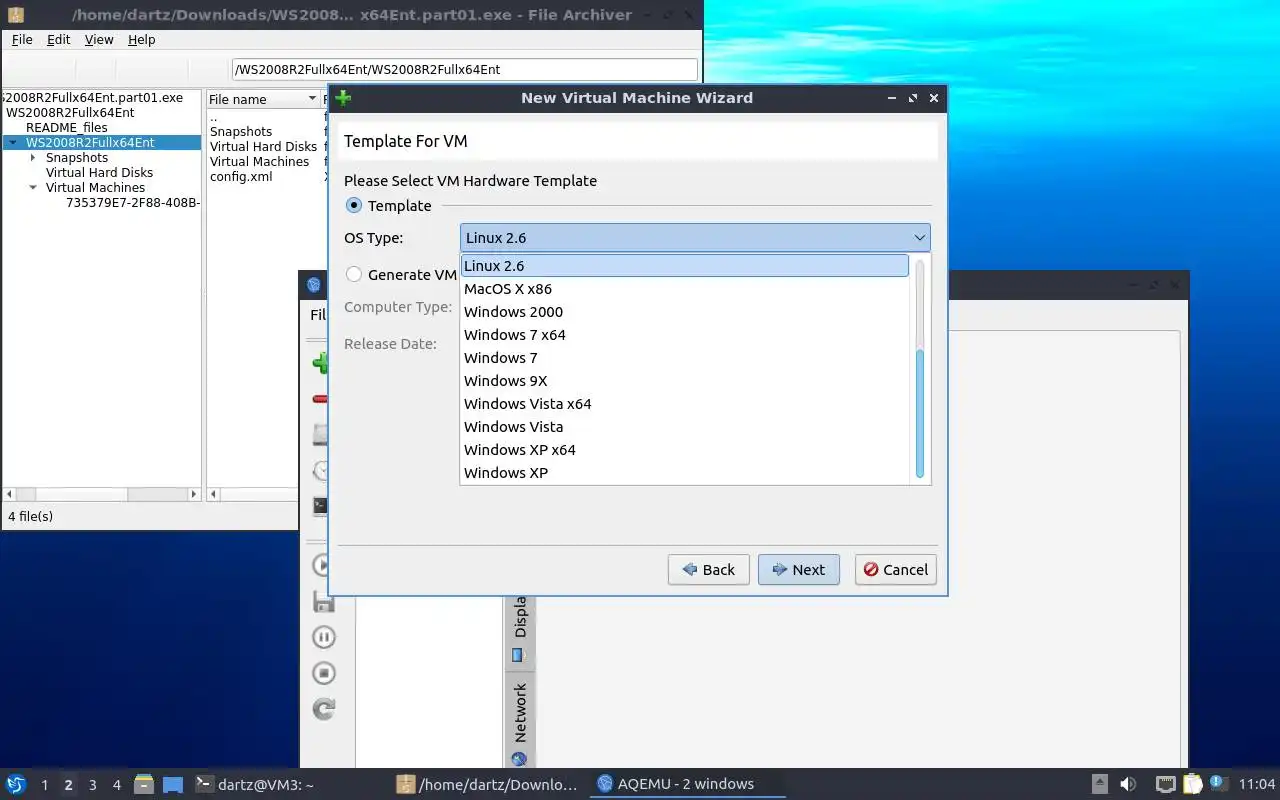1280x800 pixels.
Task: Open the Help menu in File Archiver
Action: [142, 39]
